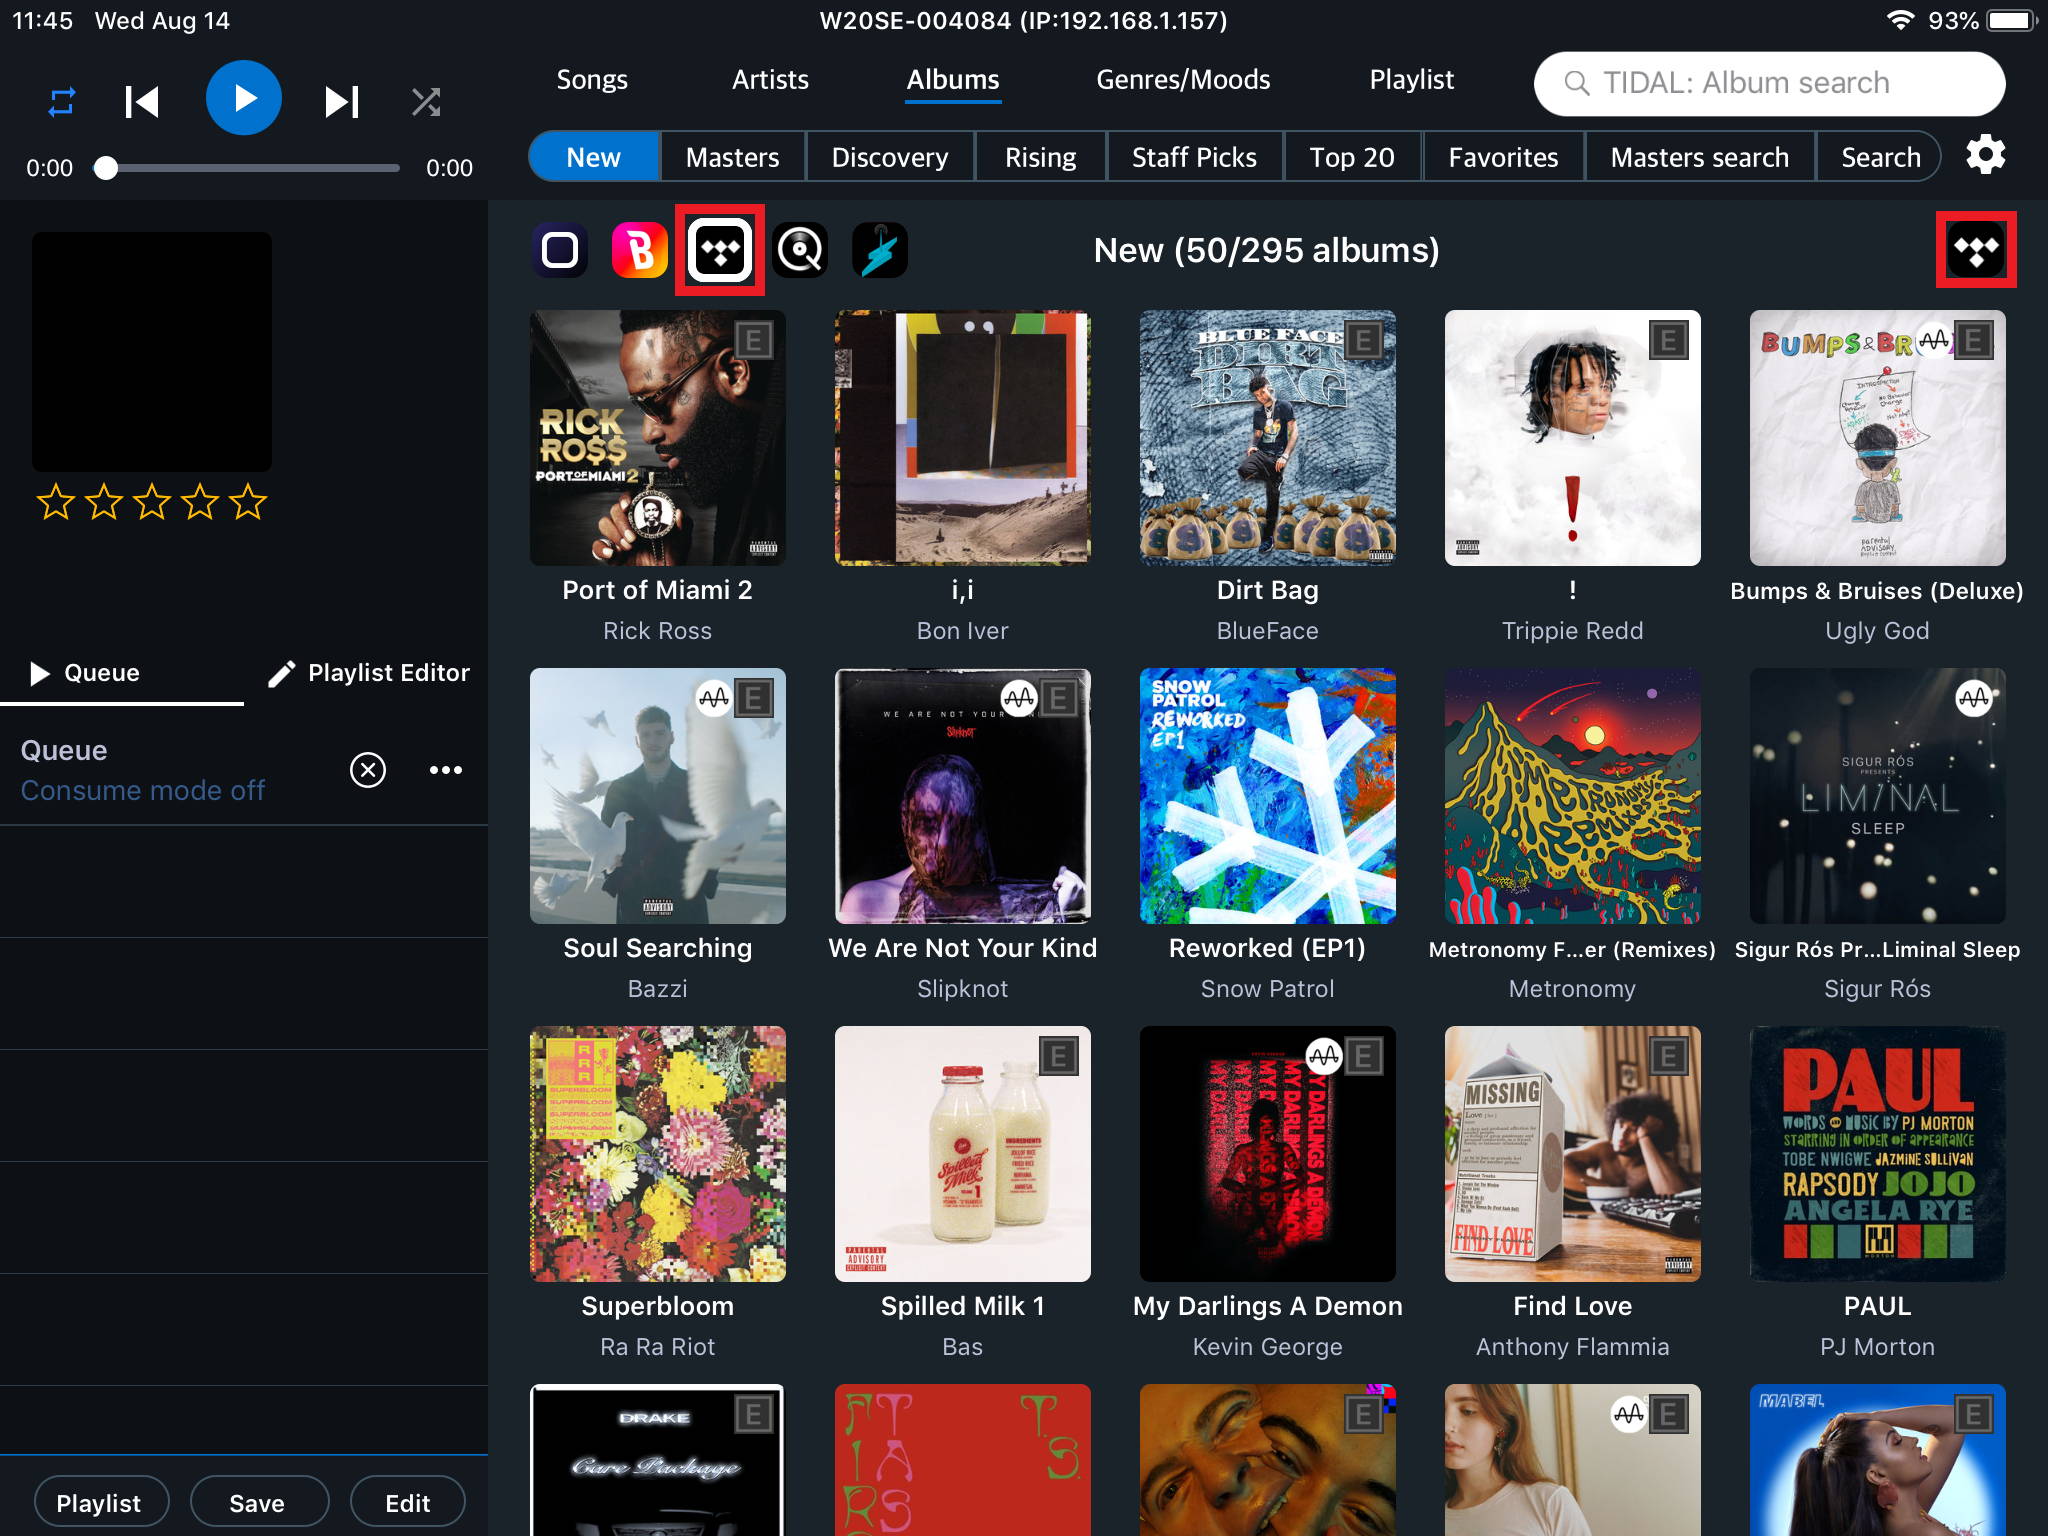
Task: Open Trippie Redd's ! album cover
Action: (x=1573, y=438)
